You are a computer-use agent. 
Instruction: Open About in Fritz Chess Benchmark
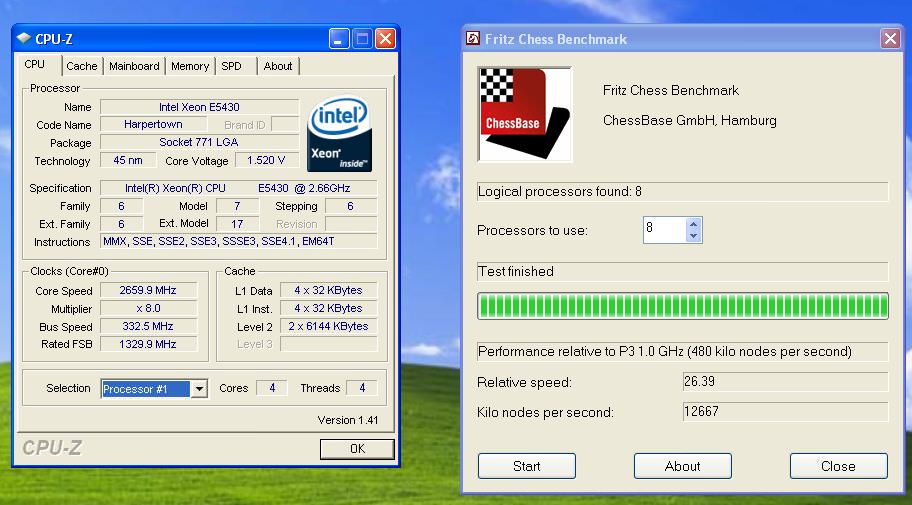pos(683,466)
